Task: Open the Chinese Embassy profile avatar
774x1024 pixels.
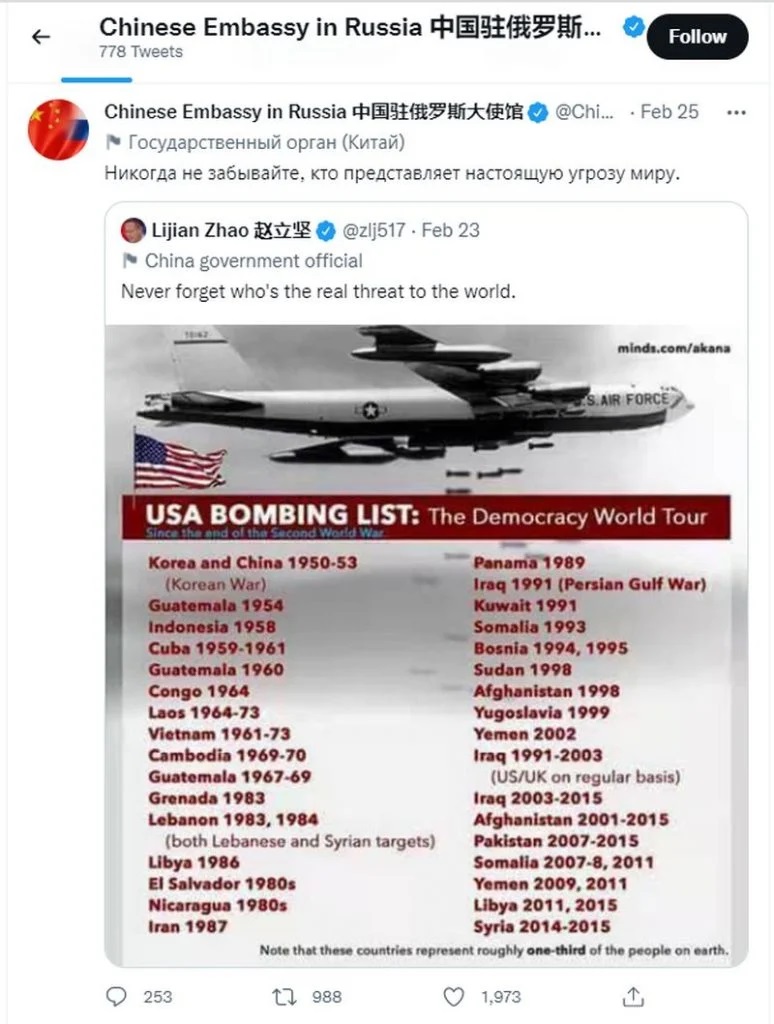Action: click(58, 129)
